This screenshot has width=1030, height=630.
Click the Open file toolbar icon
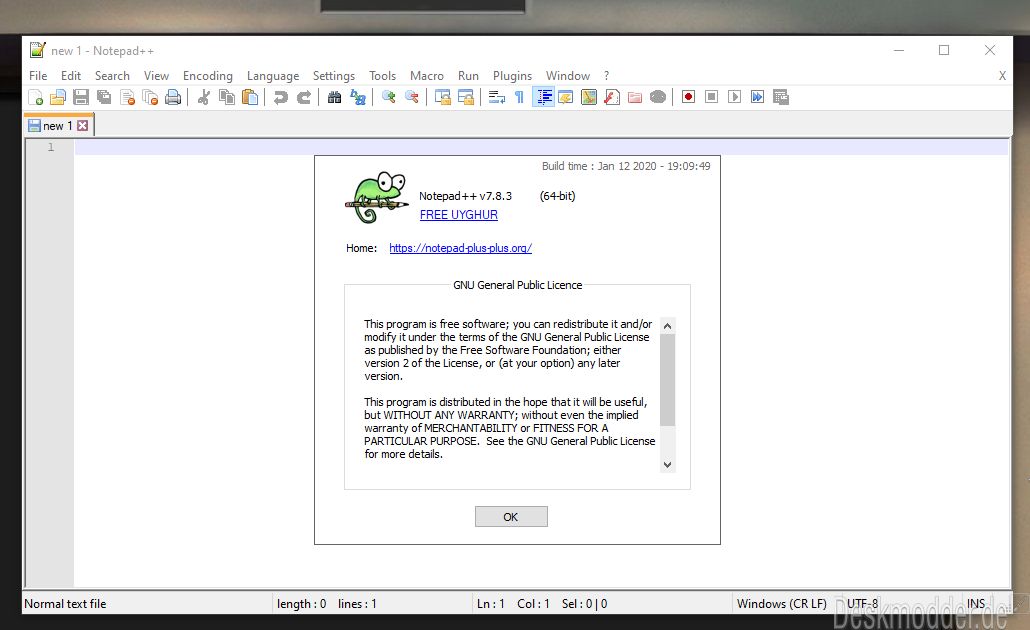pyautogui.click(x=58, y=97)
